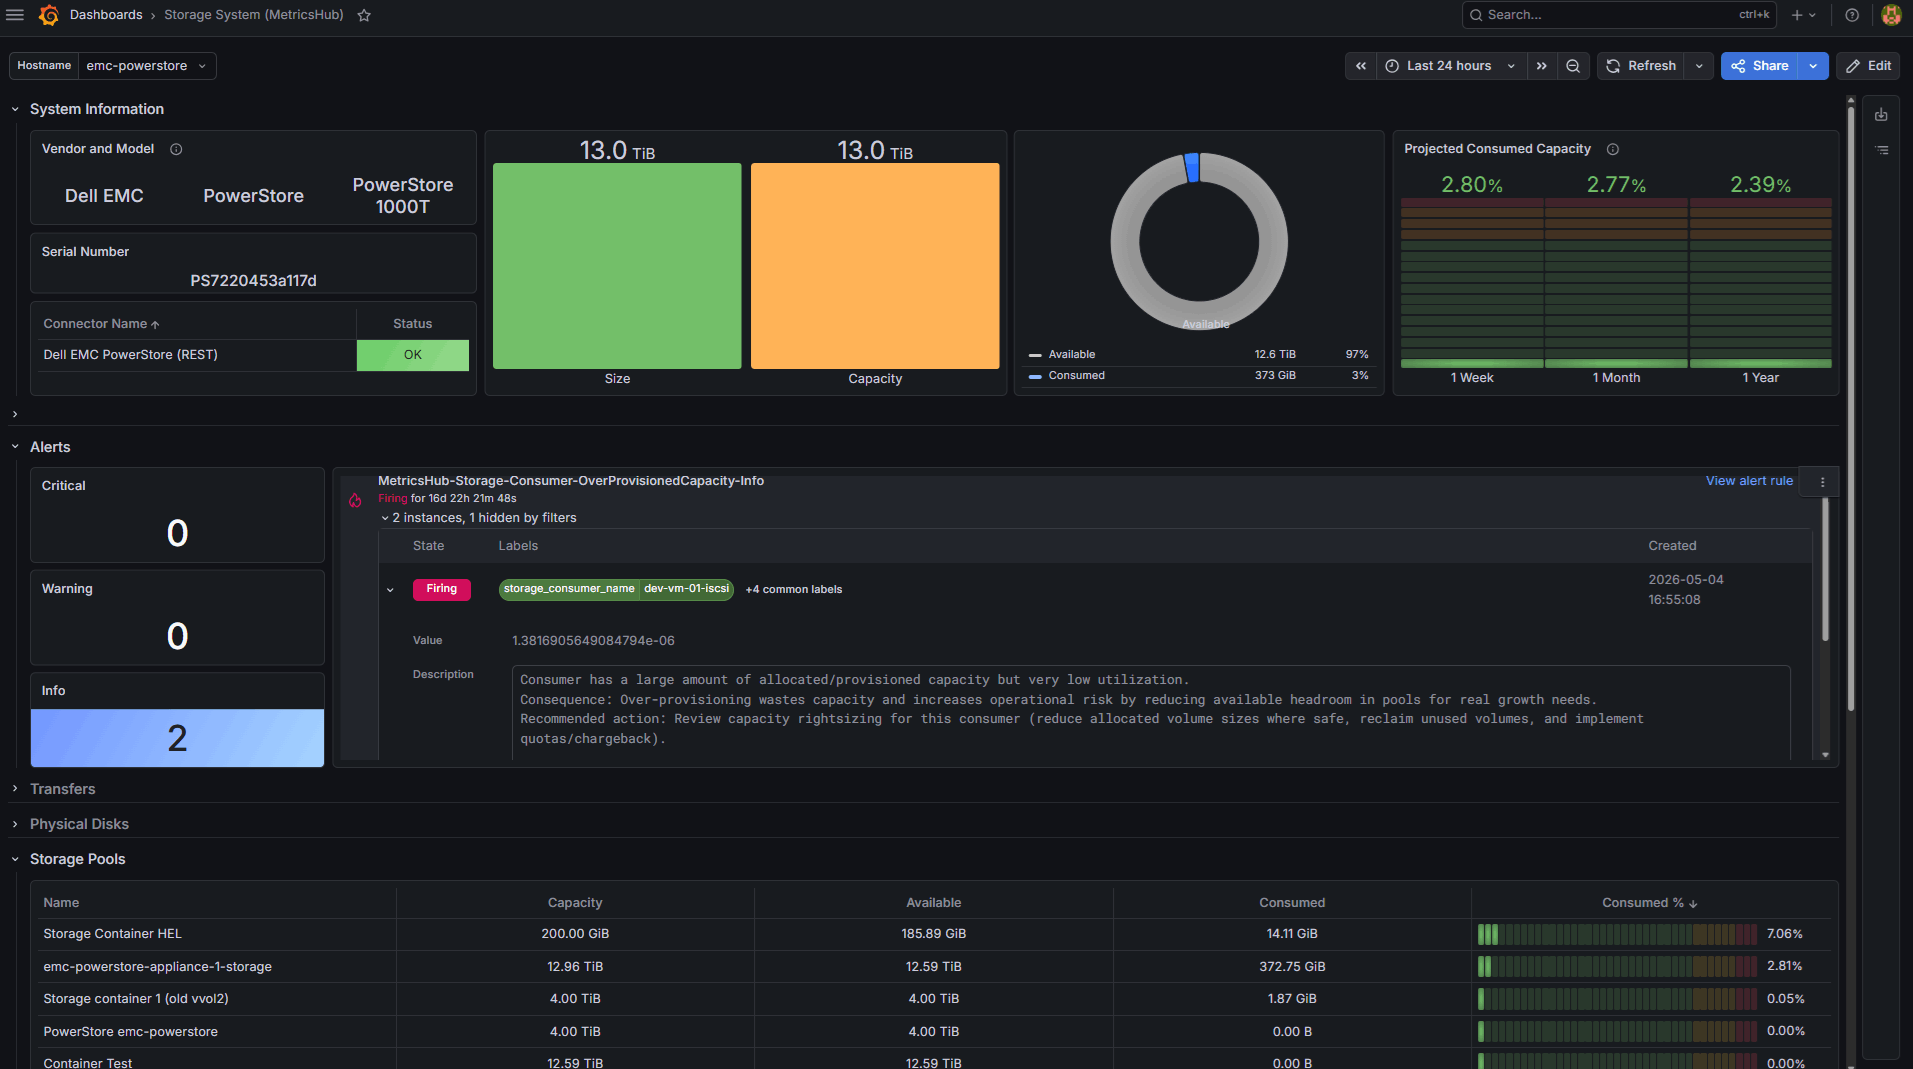Open the refresh interval dropdown arrow
Image resolution: width=1913 pixels, height=1069 pixels.
[x=1699, y=66]
